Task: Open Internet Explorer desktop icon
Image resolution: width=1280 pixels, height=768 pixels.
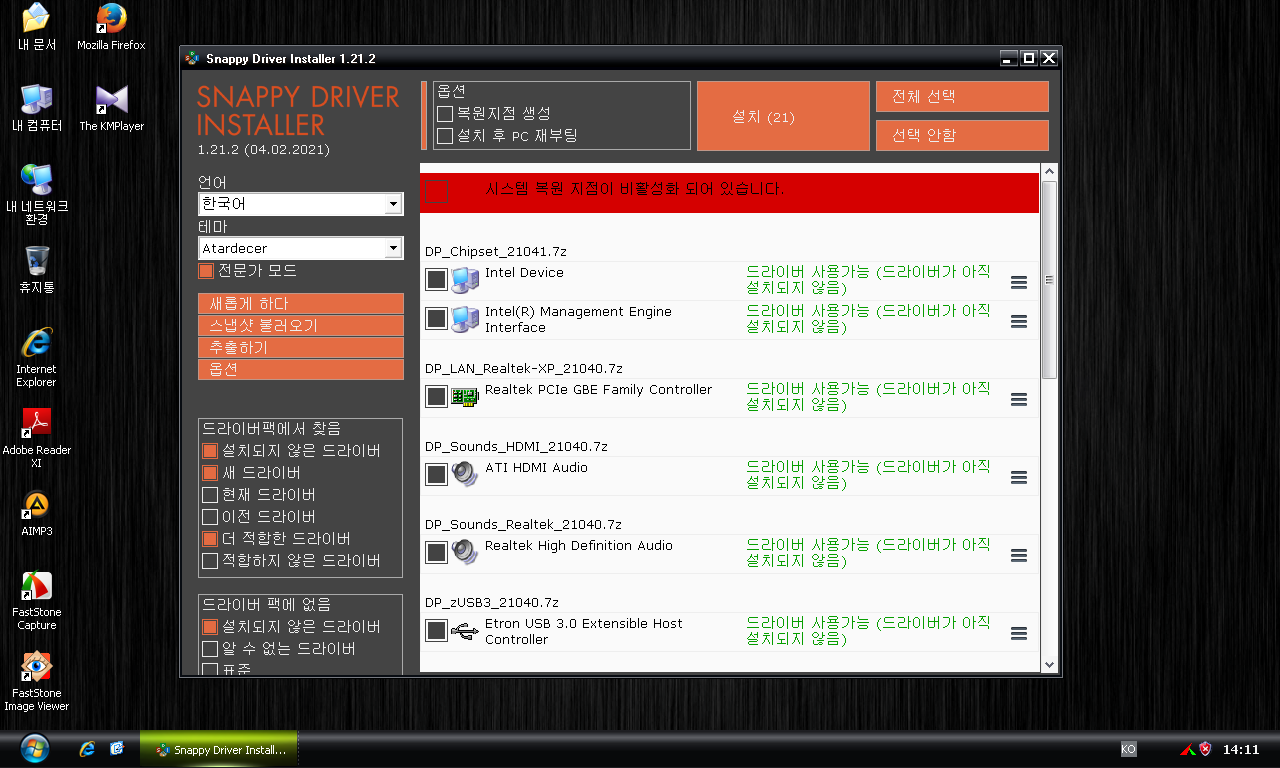Action: [x=37, y=356]
